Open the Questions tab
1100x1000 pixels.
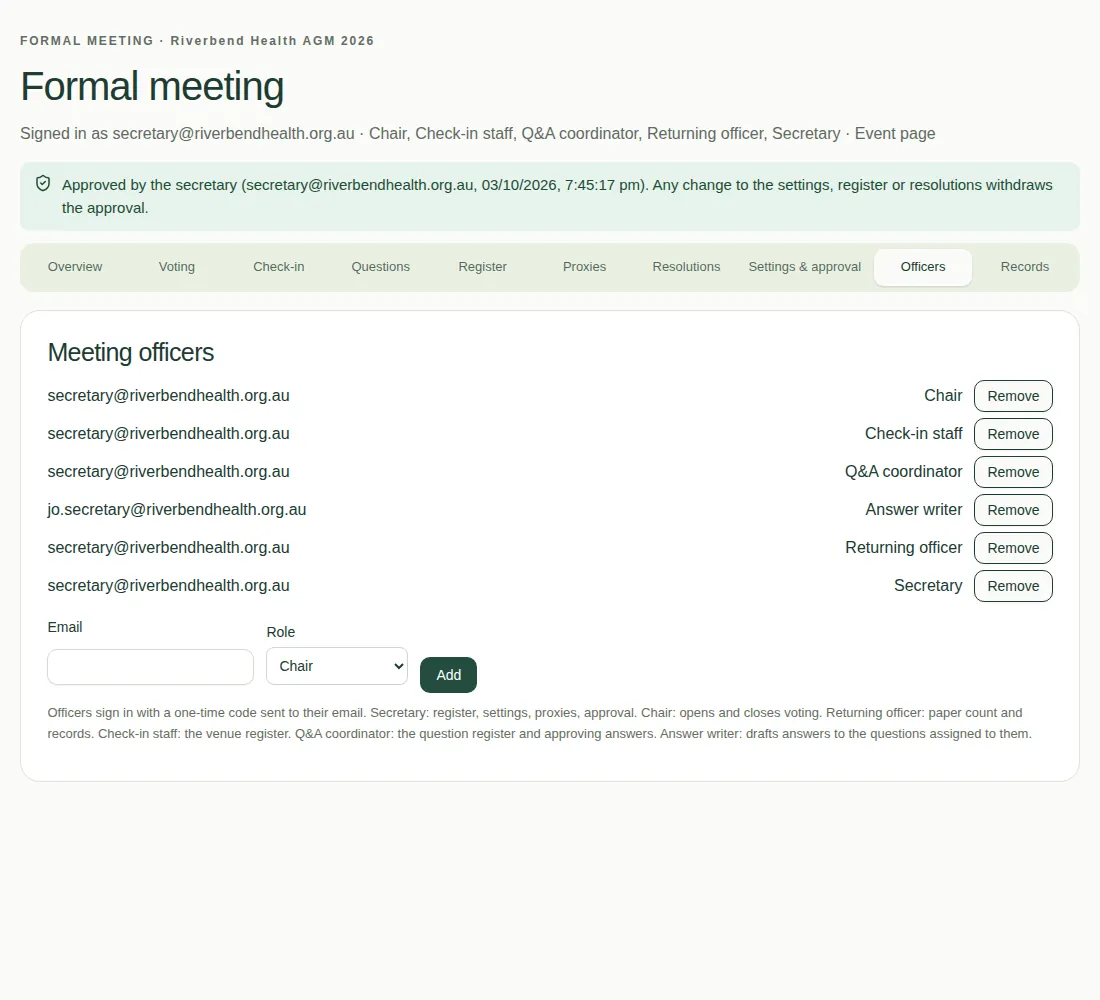click(x=380, y=267)
